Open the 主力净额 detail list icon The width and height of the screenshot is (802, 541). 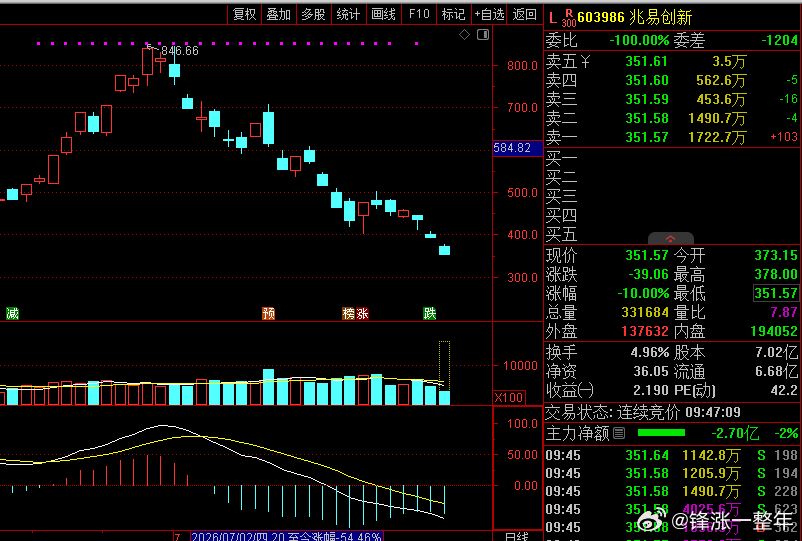coord(619,434)
